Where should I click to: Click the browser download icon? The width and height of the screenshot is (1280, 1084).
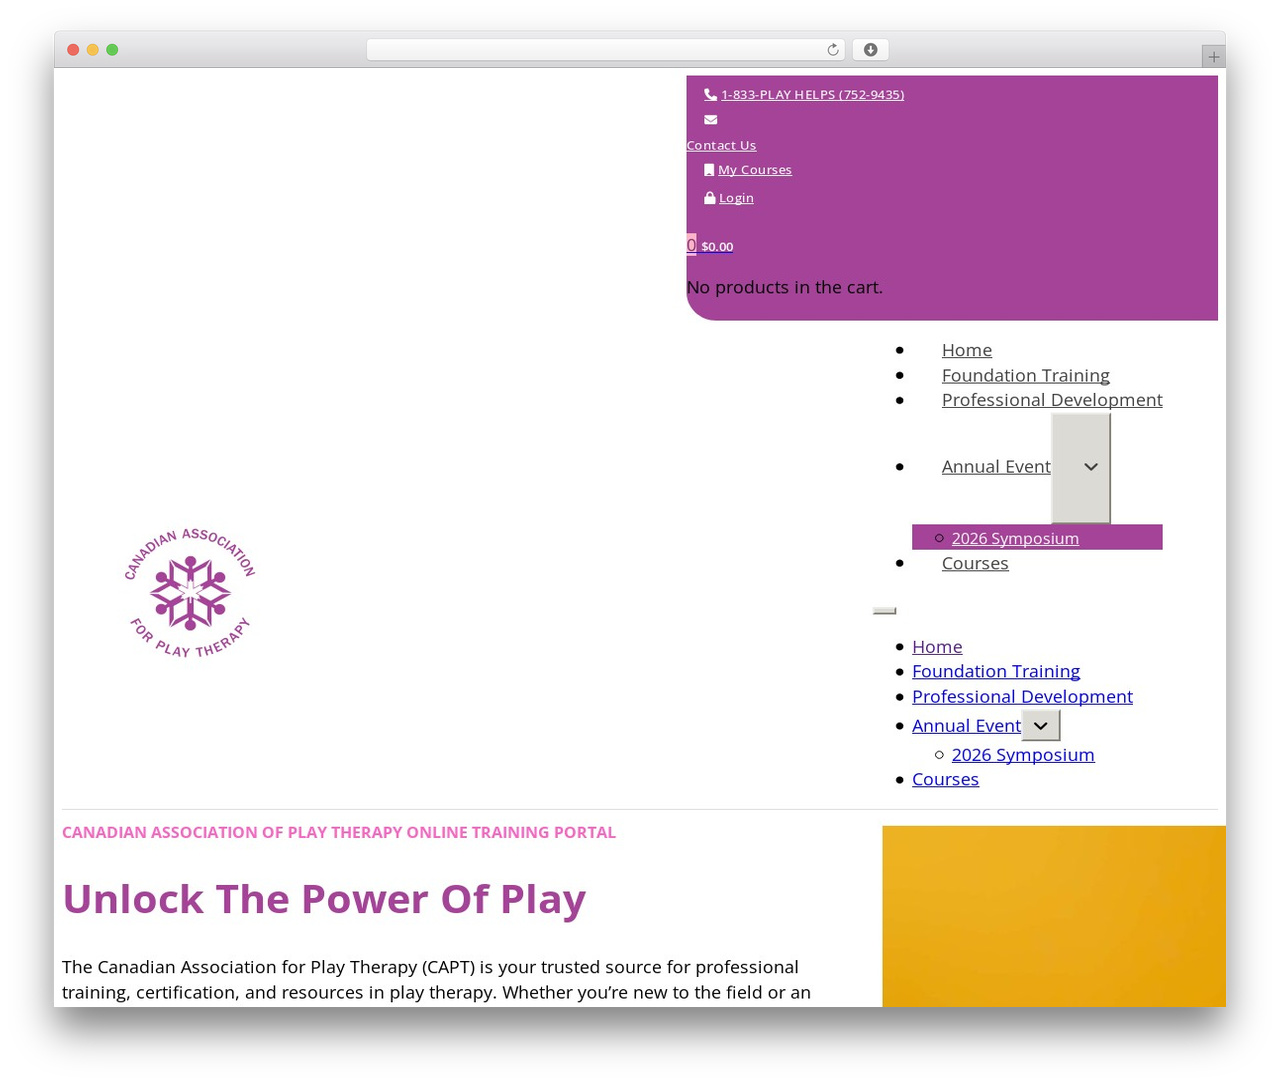click(871, 50)
